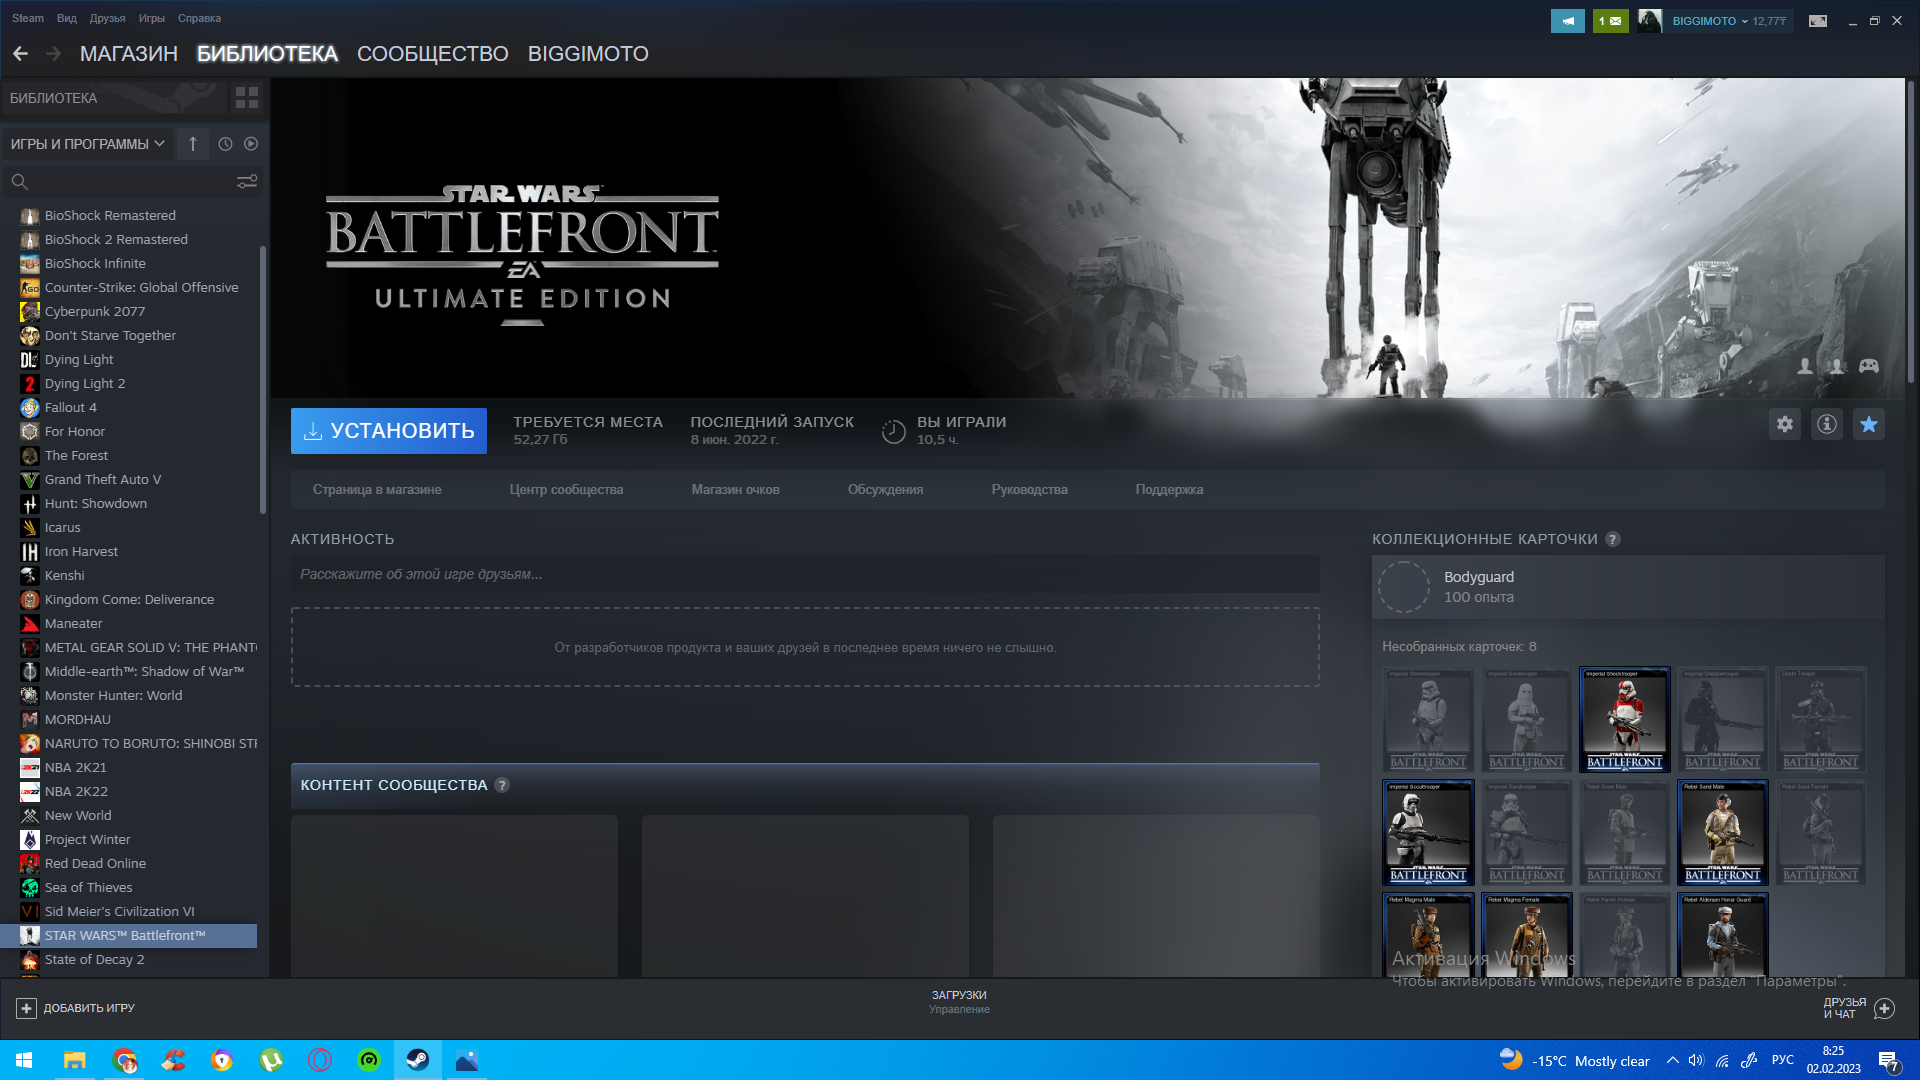Open the Imperial Shocktrooper red trading card
The width and height of the screenshot is (1920, 1080).
point(1624,720)
